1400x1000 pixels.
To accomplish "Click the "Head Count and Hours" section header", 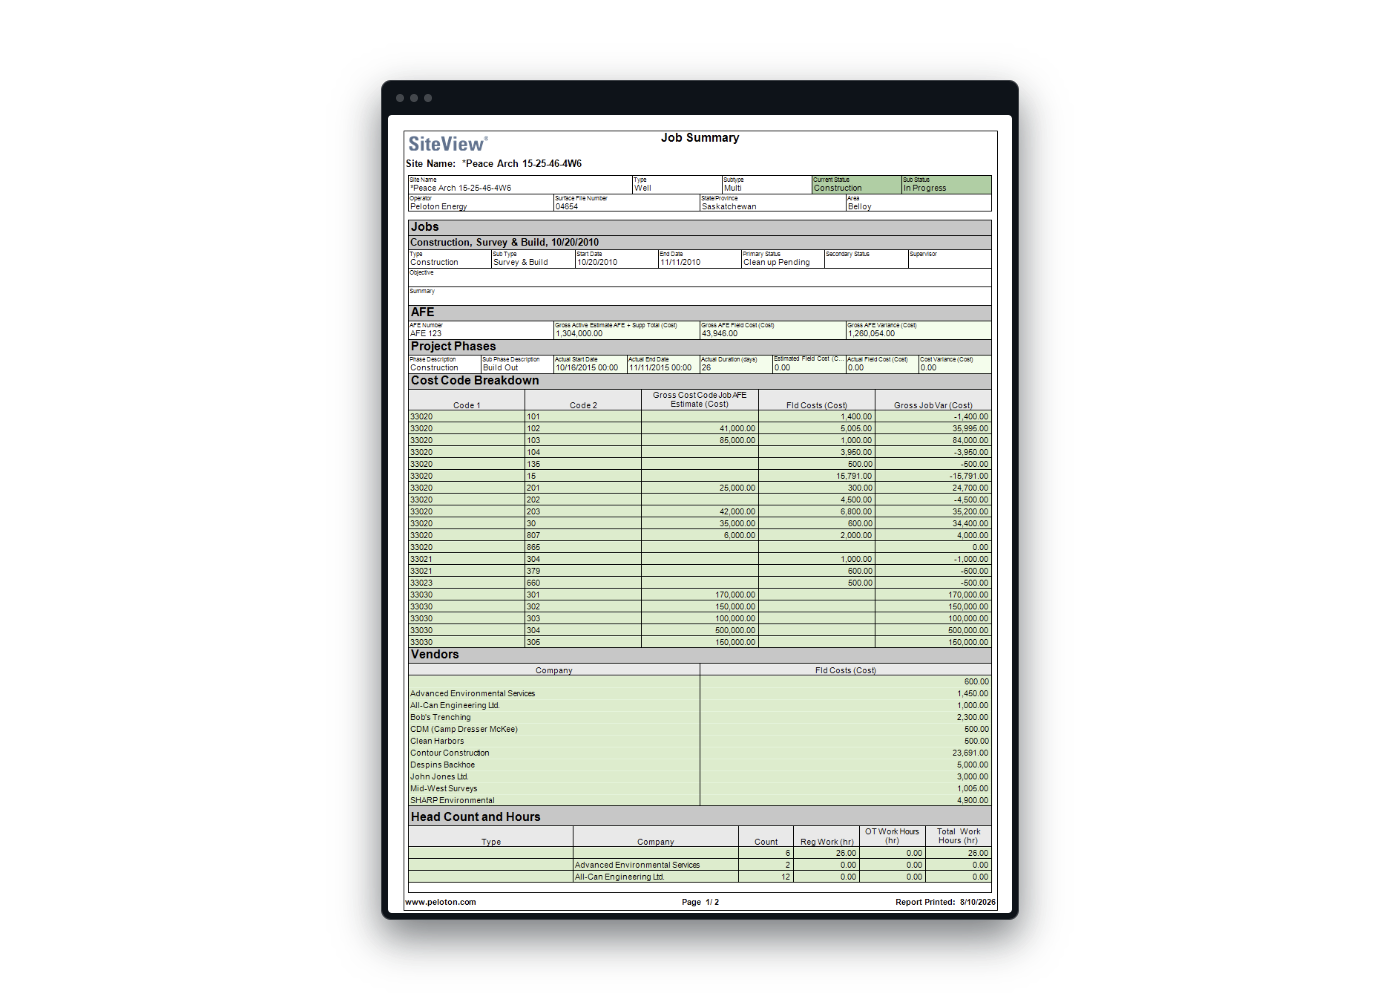I will point(700,817).
